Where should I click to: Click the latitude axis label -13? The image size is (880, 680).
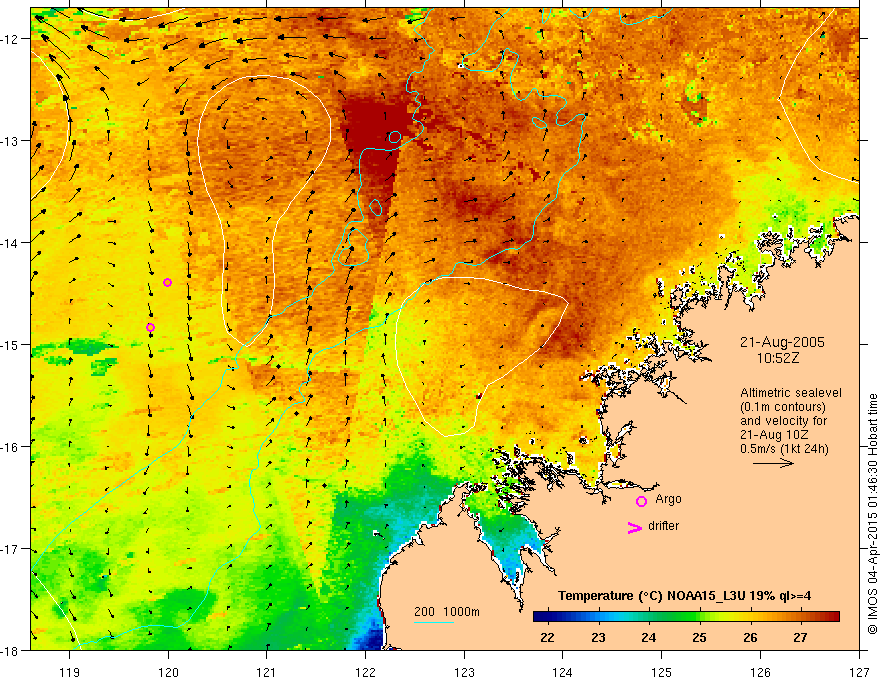tap(11, 141)
